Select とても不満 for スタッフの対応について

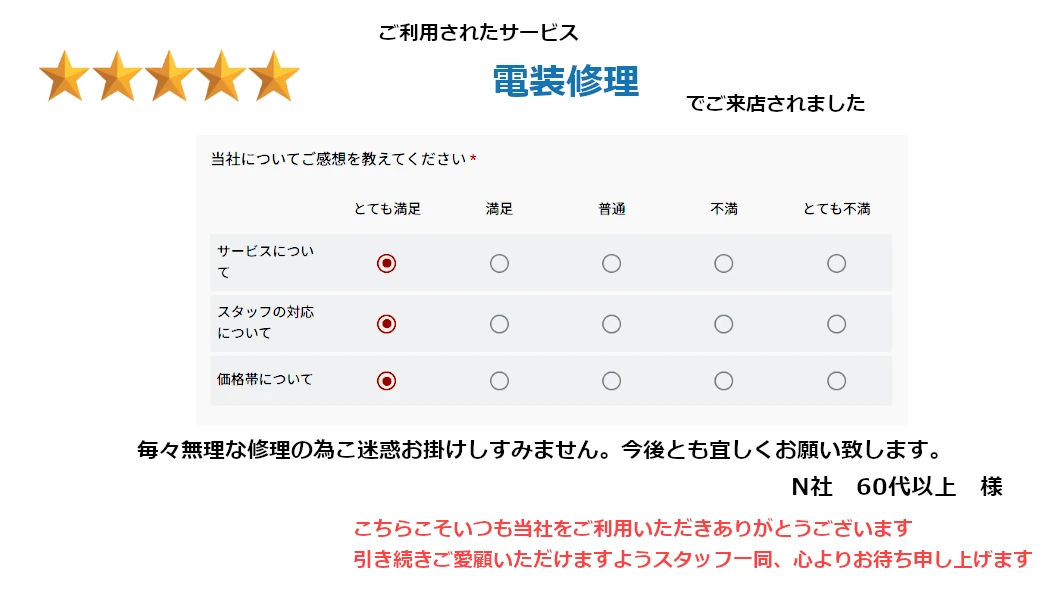(x=836, y=324)
